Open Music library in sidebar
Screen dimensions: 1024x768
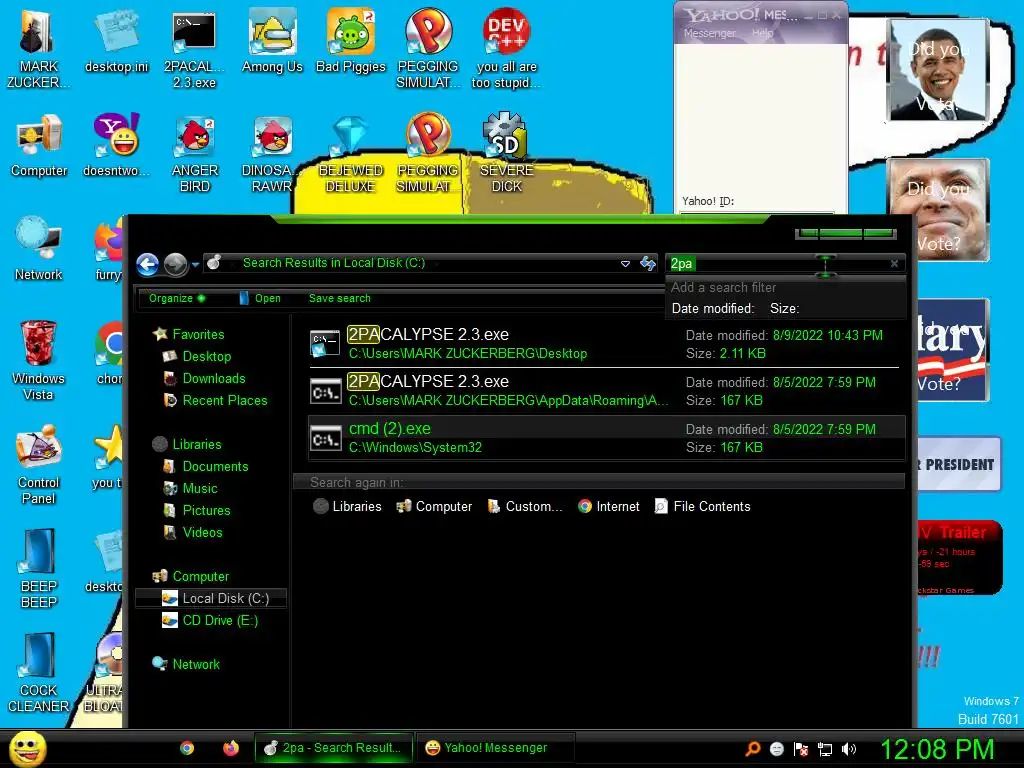click(x=190, y=488)
